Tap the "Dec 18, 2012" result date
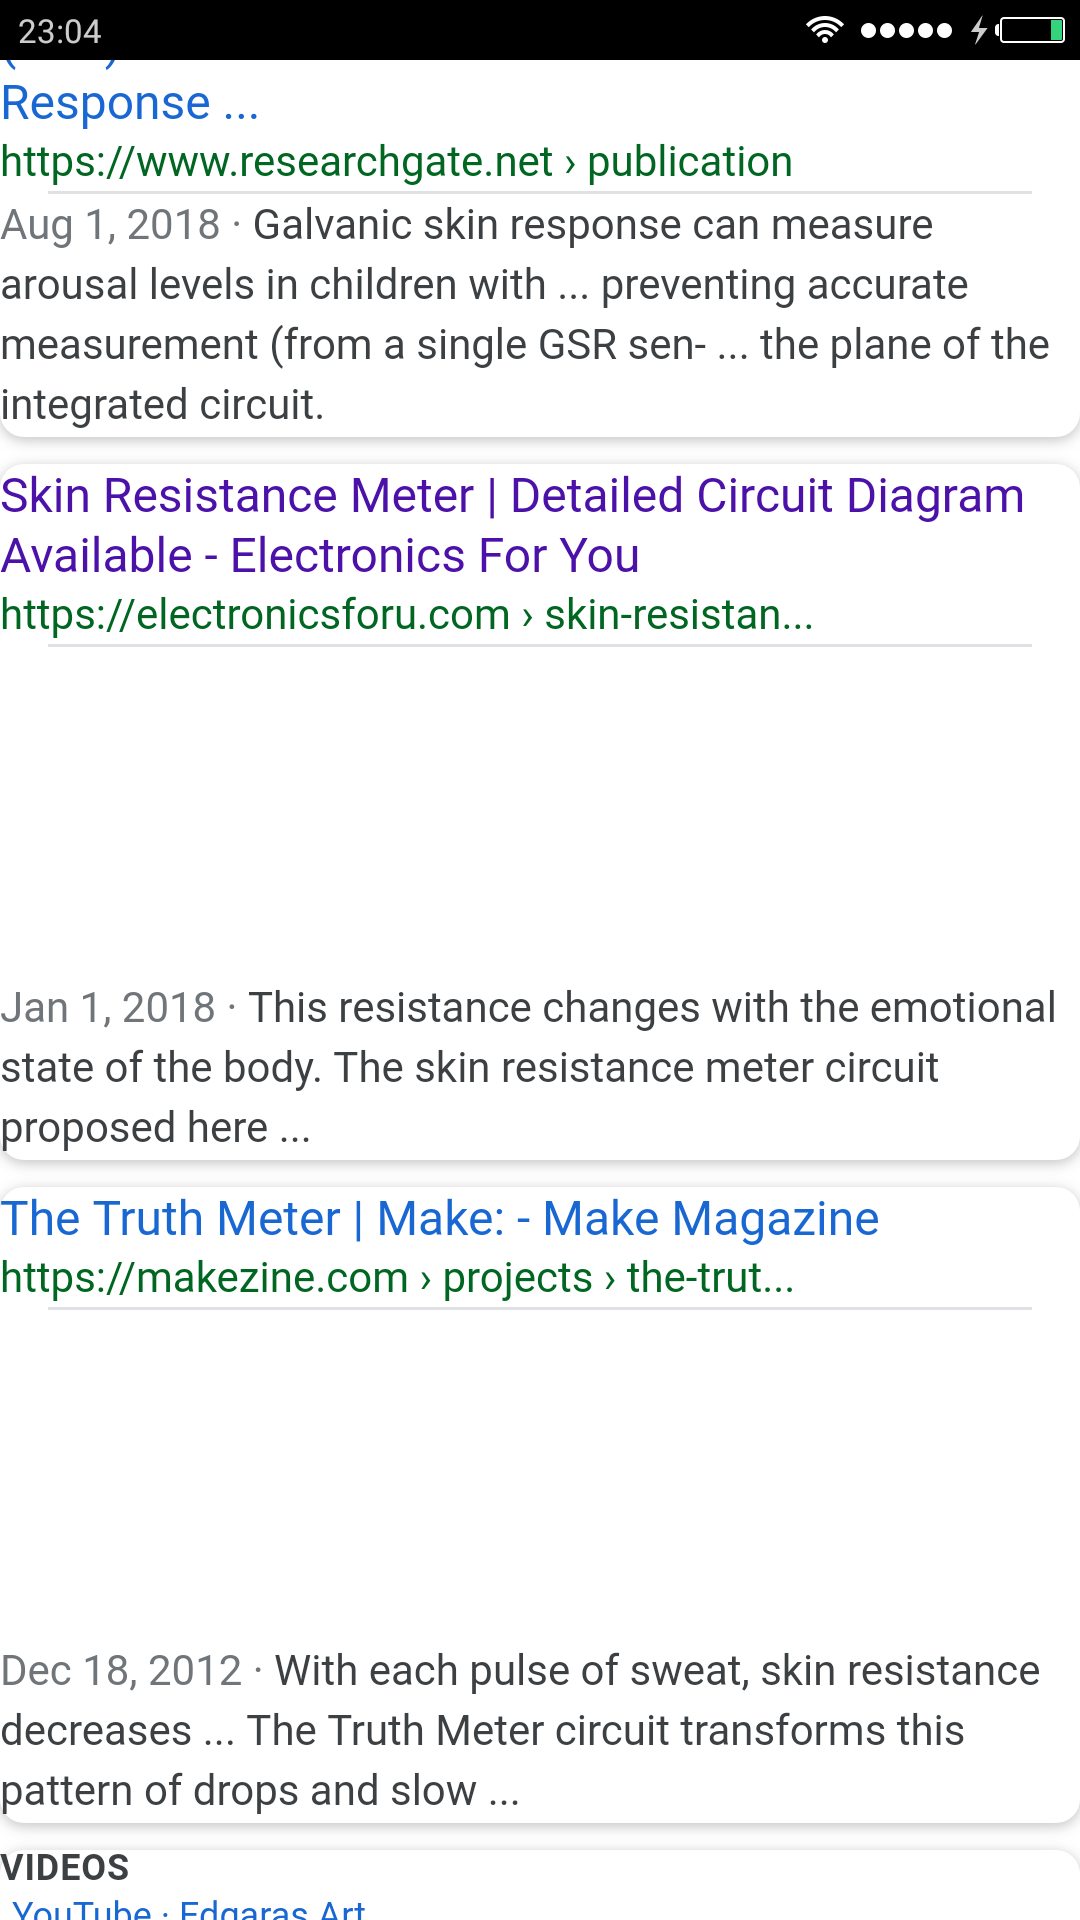 pyautogui.click(x=121, y=1671)
